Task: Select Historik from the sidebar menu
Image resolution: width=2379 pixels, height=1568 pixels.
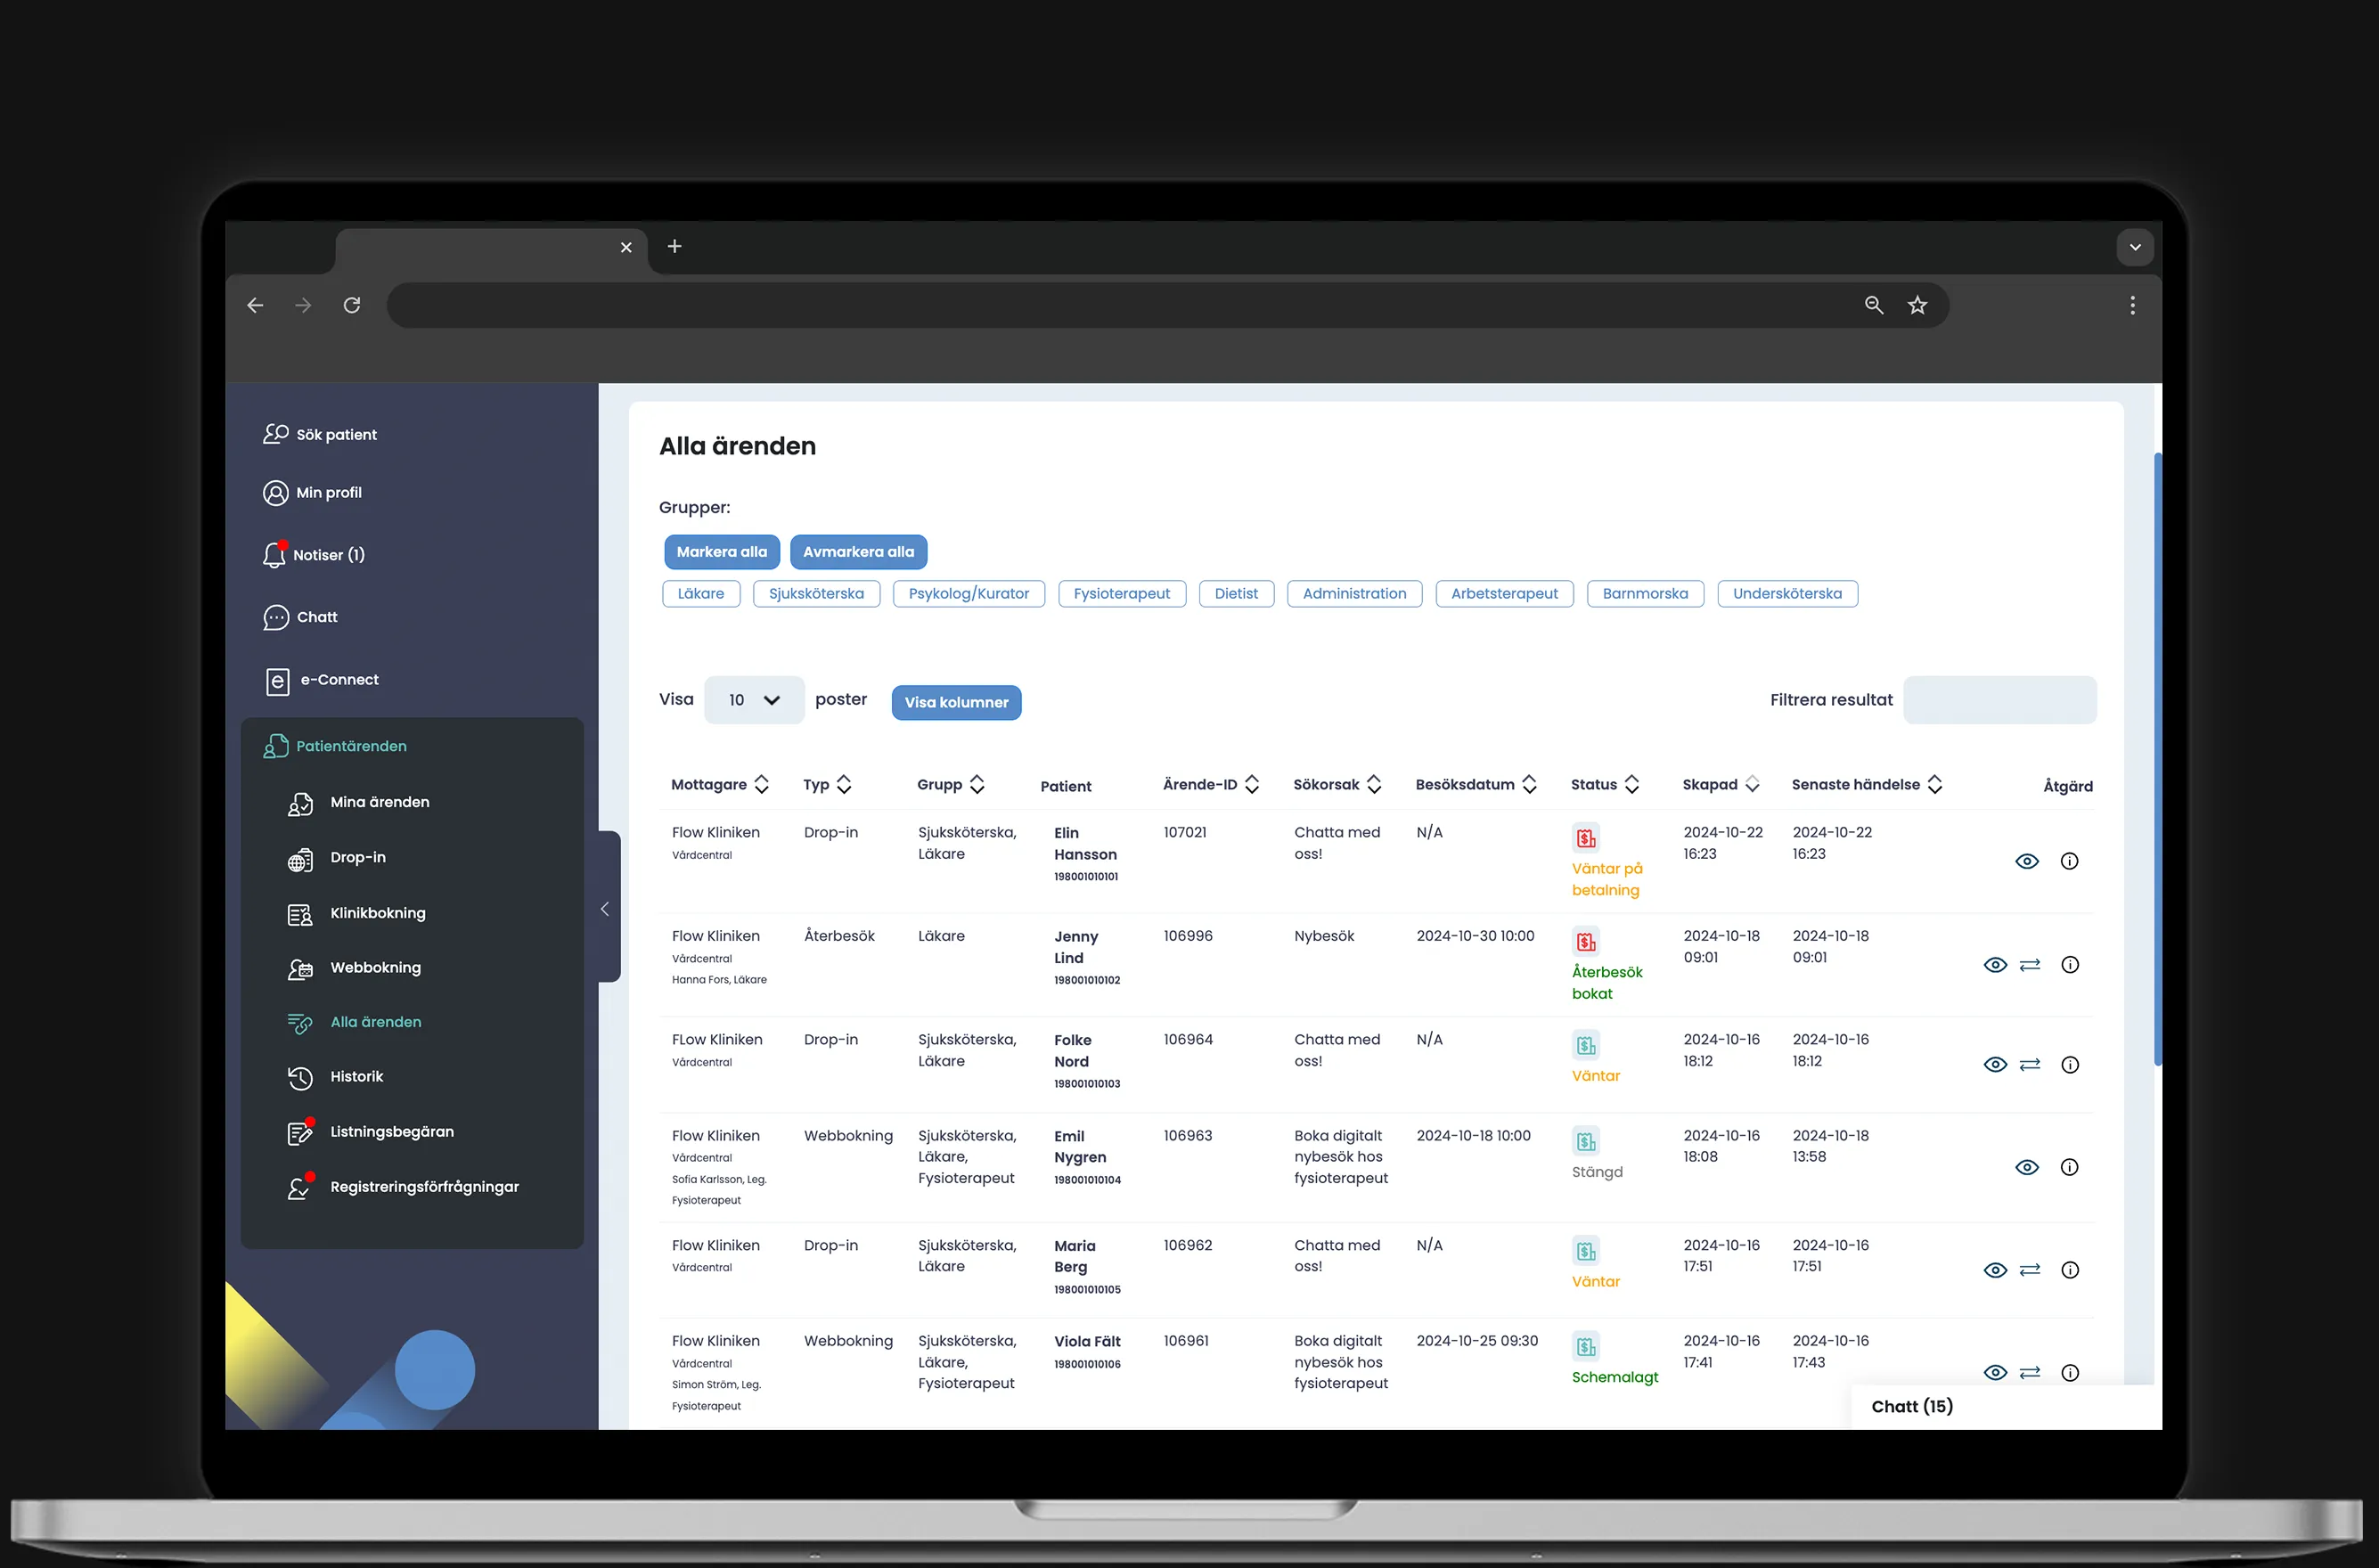Action: [x=356, y=1074]
